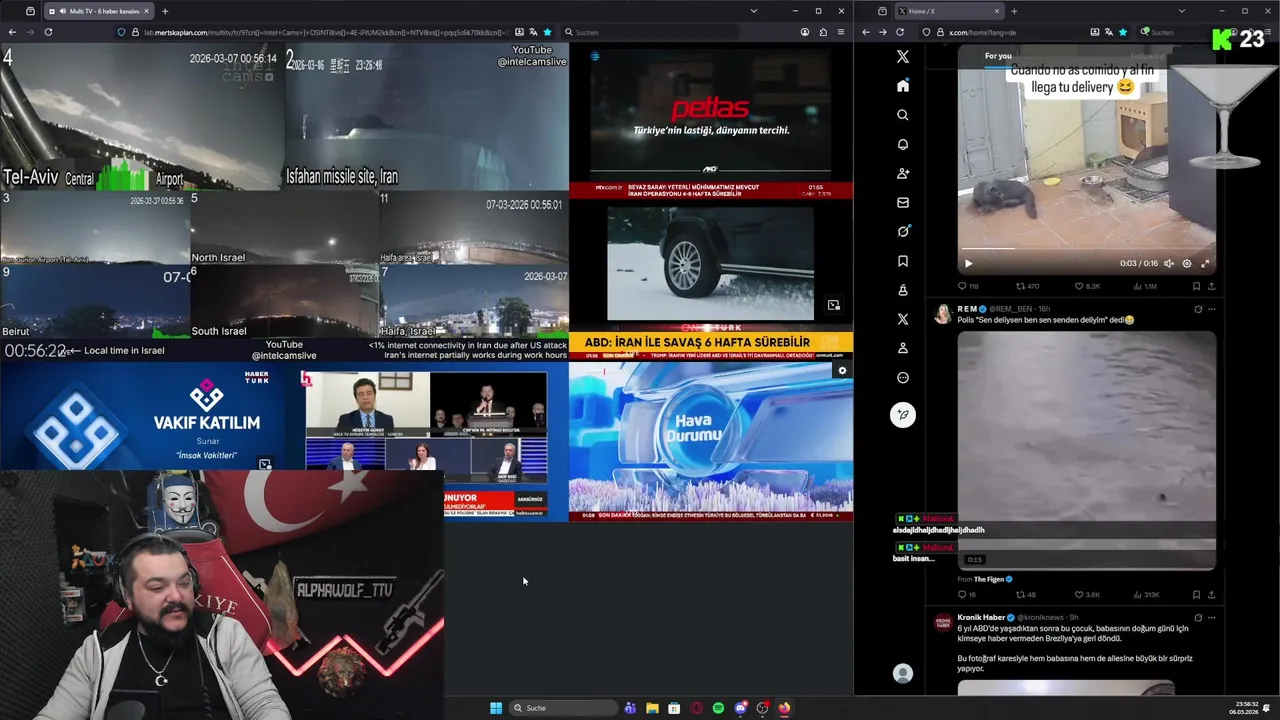Repost REM's post (48)
This screenshot has width=1280, height=720.
1026,595
